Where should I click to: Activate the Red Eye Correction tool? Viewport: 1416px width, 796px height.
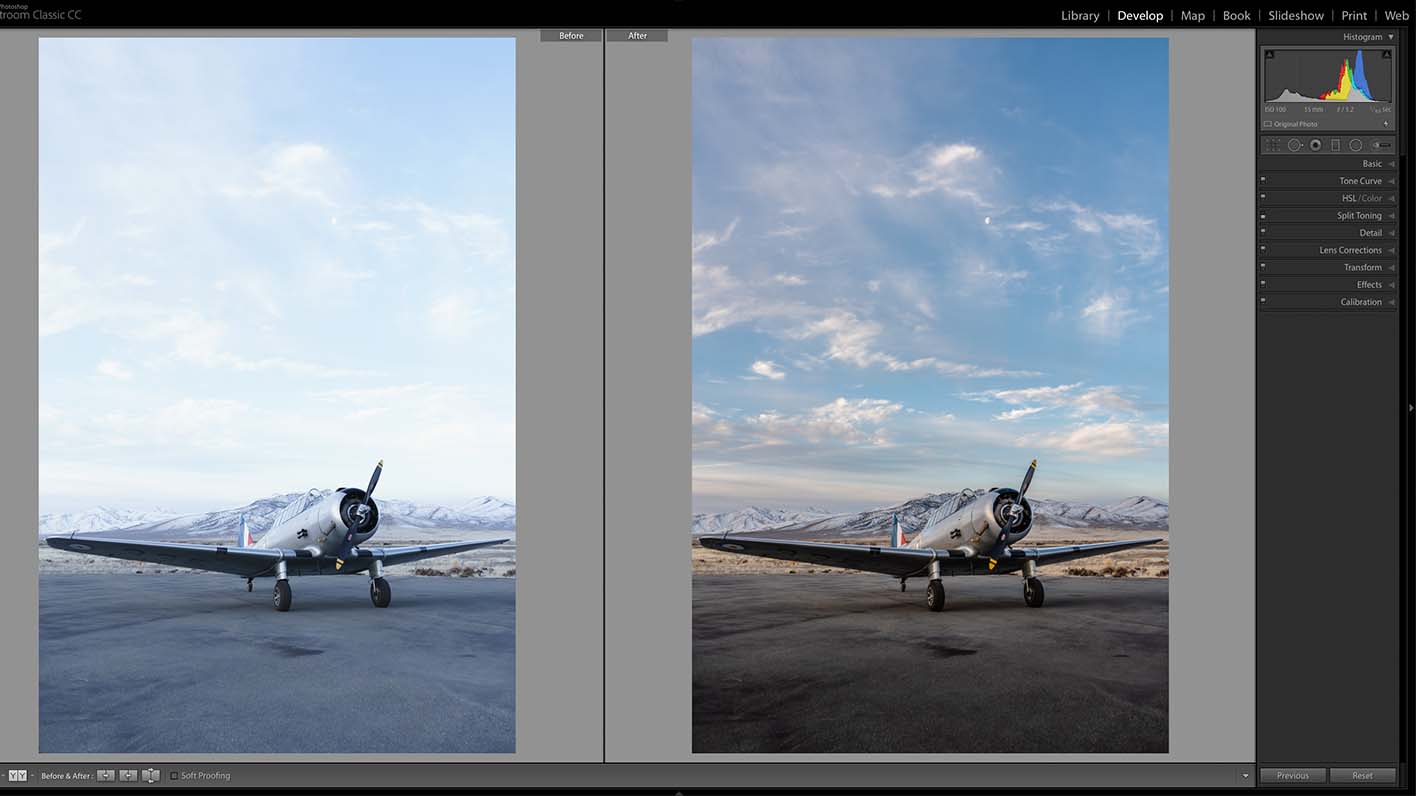(1315, 144)
